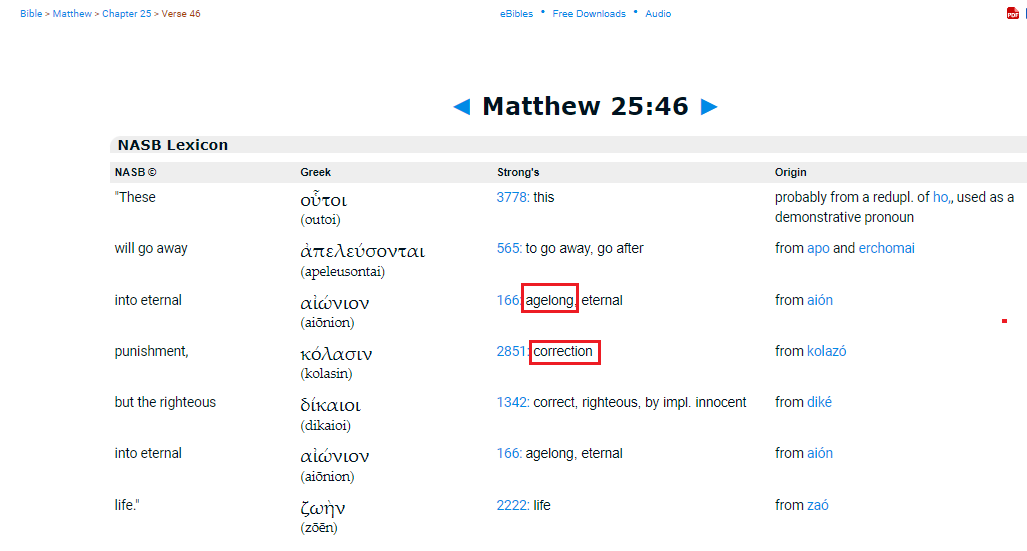
Task: Click the Matthew 25:46 heading
Action: (x=585, y=107)
